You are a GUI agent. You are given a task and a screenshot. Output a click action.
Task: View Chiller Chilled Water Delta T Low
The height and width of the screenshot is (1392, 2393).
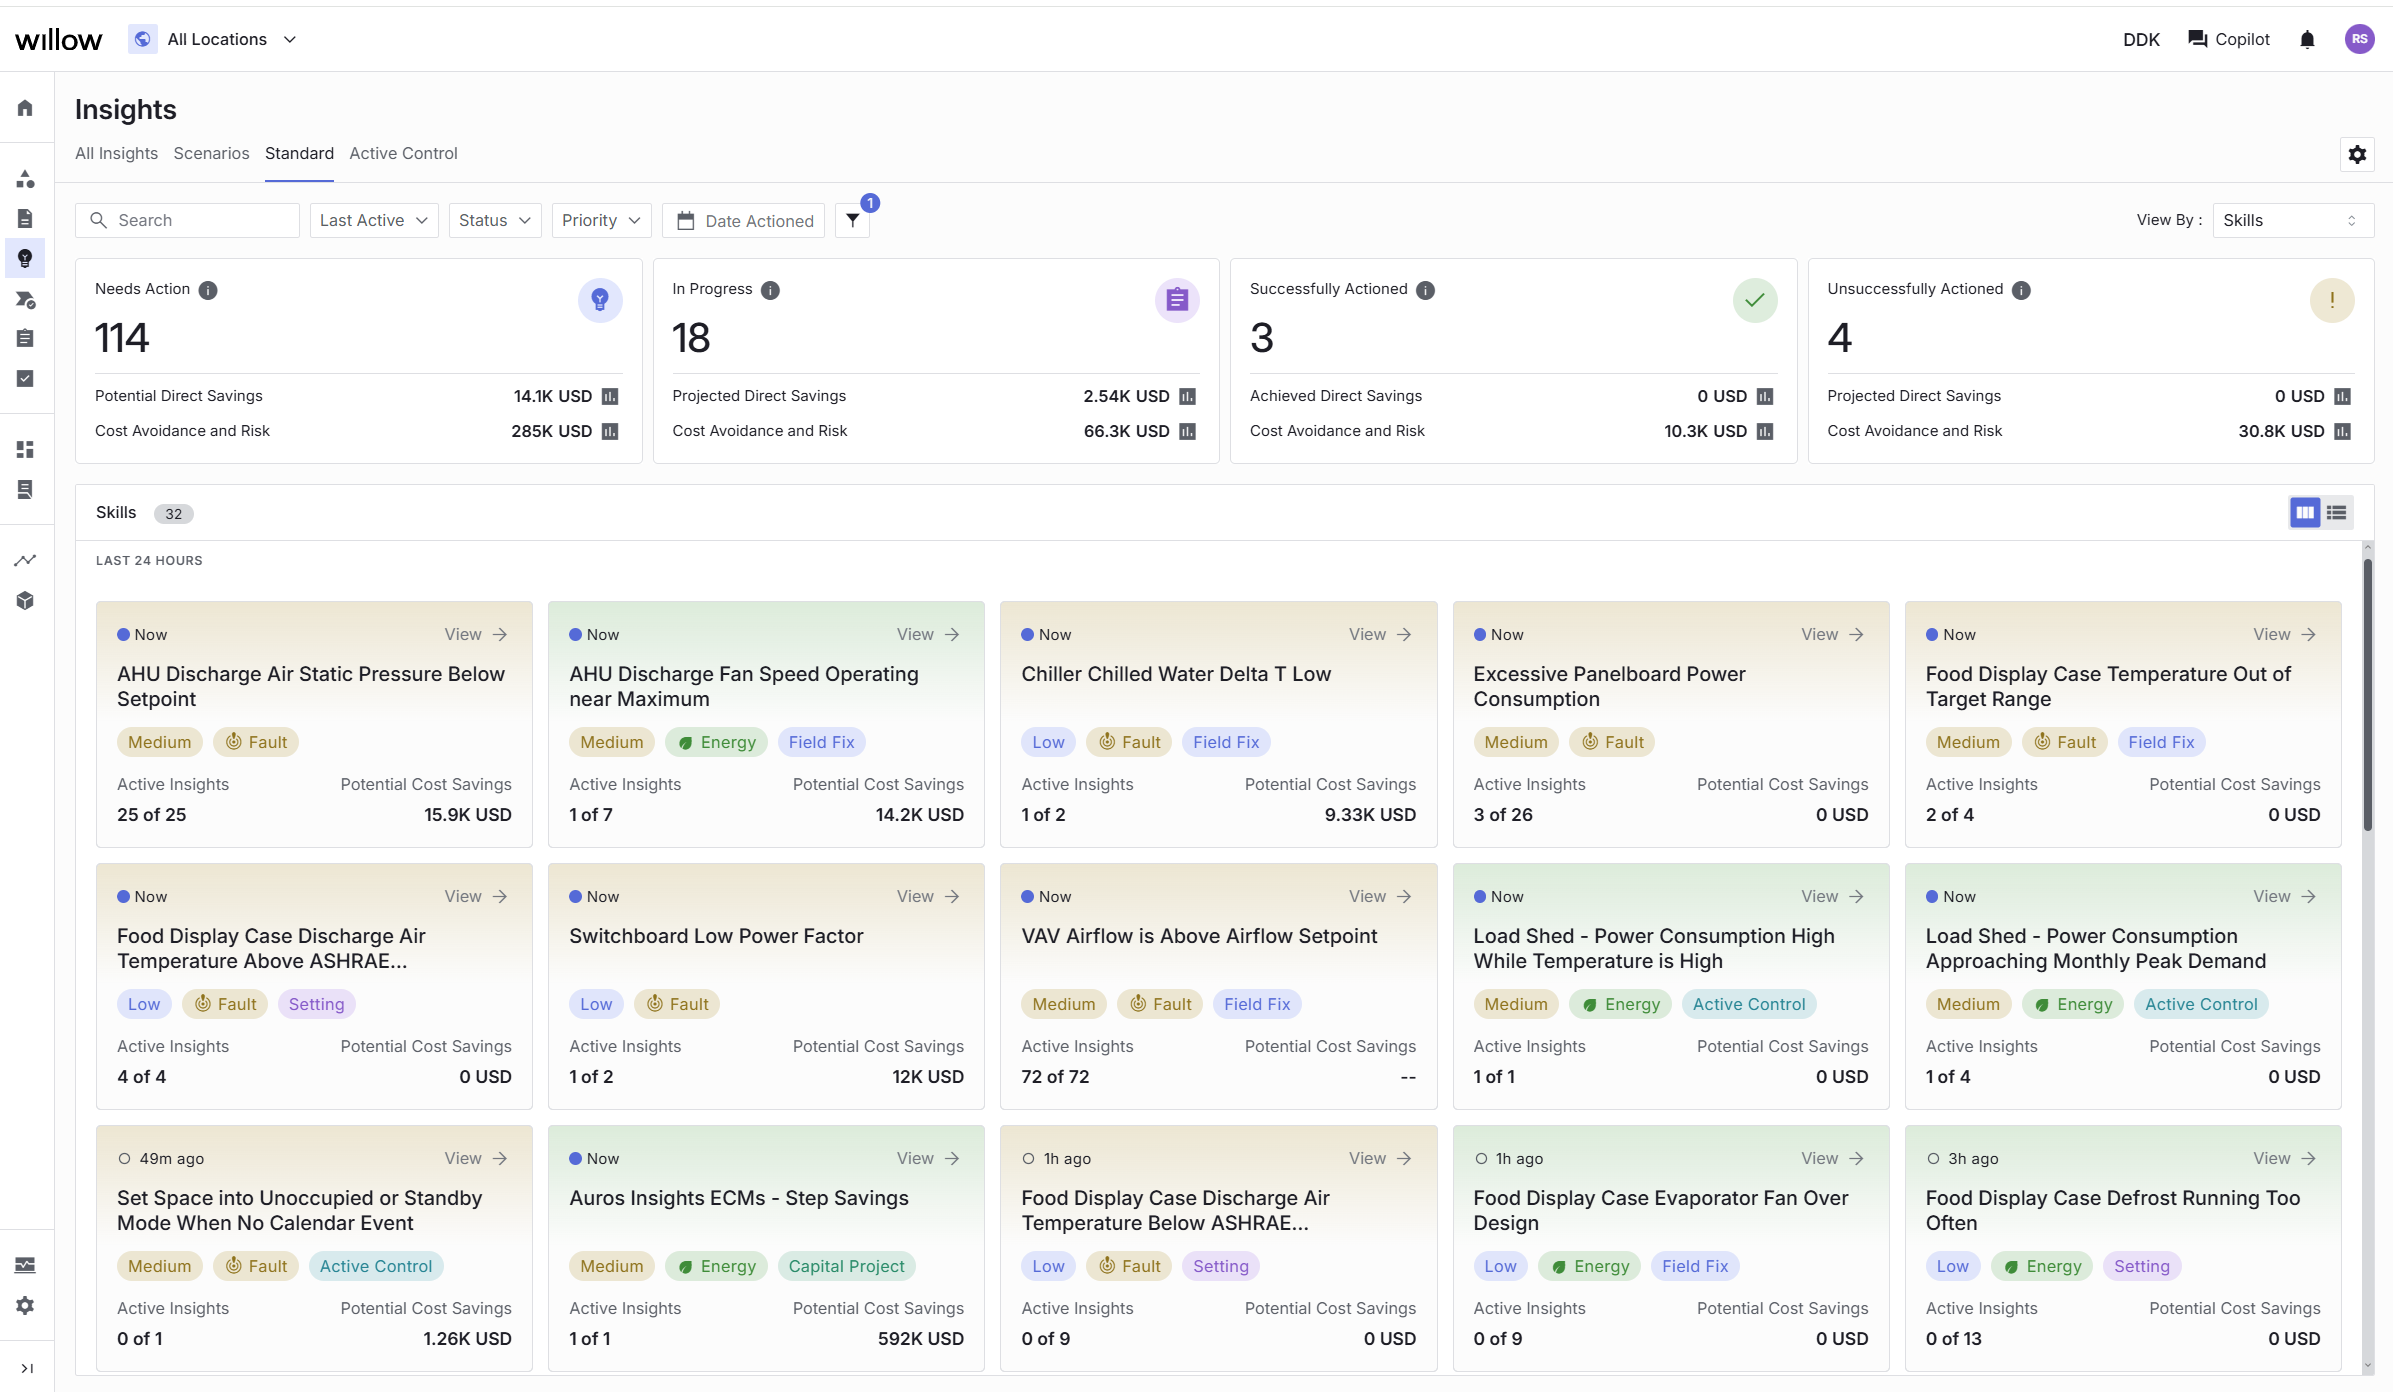click(1380, 634)
